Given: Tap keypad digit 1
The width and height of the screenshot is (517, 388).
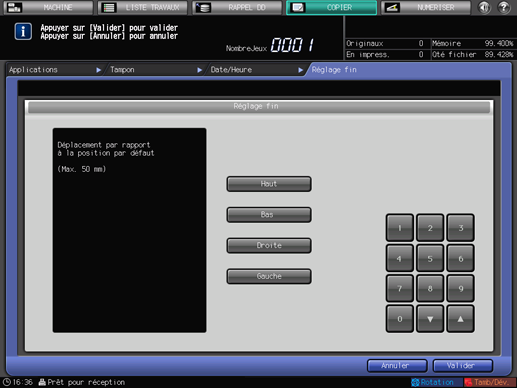Looking at the screenshot, I should 400,228.
